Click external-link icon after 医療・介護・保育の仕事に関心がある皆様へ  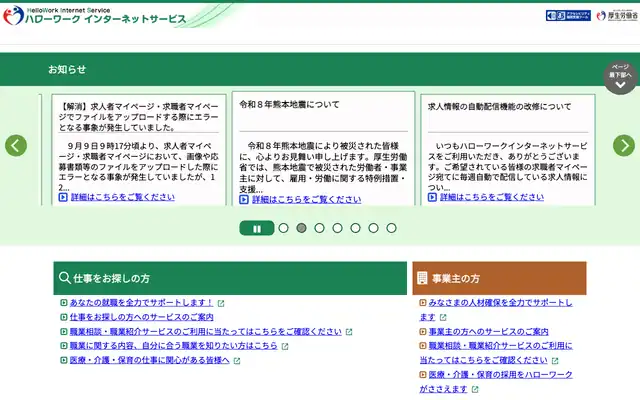[x=237, y=361]
